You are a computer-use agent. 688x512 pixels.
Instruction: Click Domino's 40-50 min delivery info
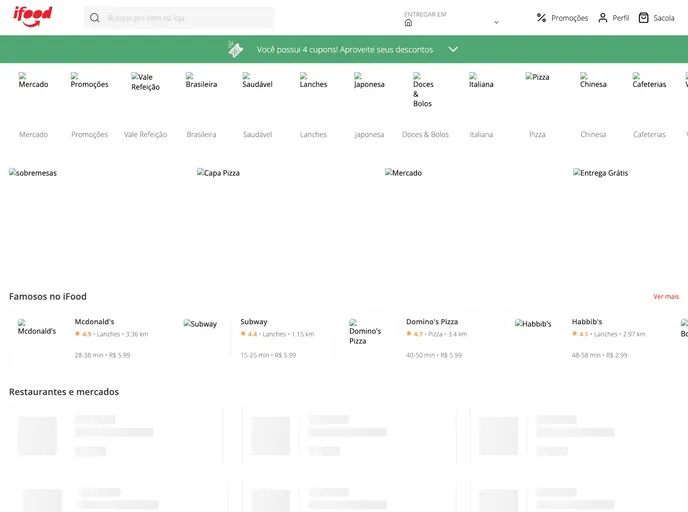[x=434, y=355]
